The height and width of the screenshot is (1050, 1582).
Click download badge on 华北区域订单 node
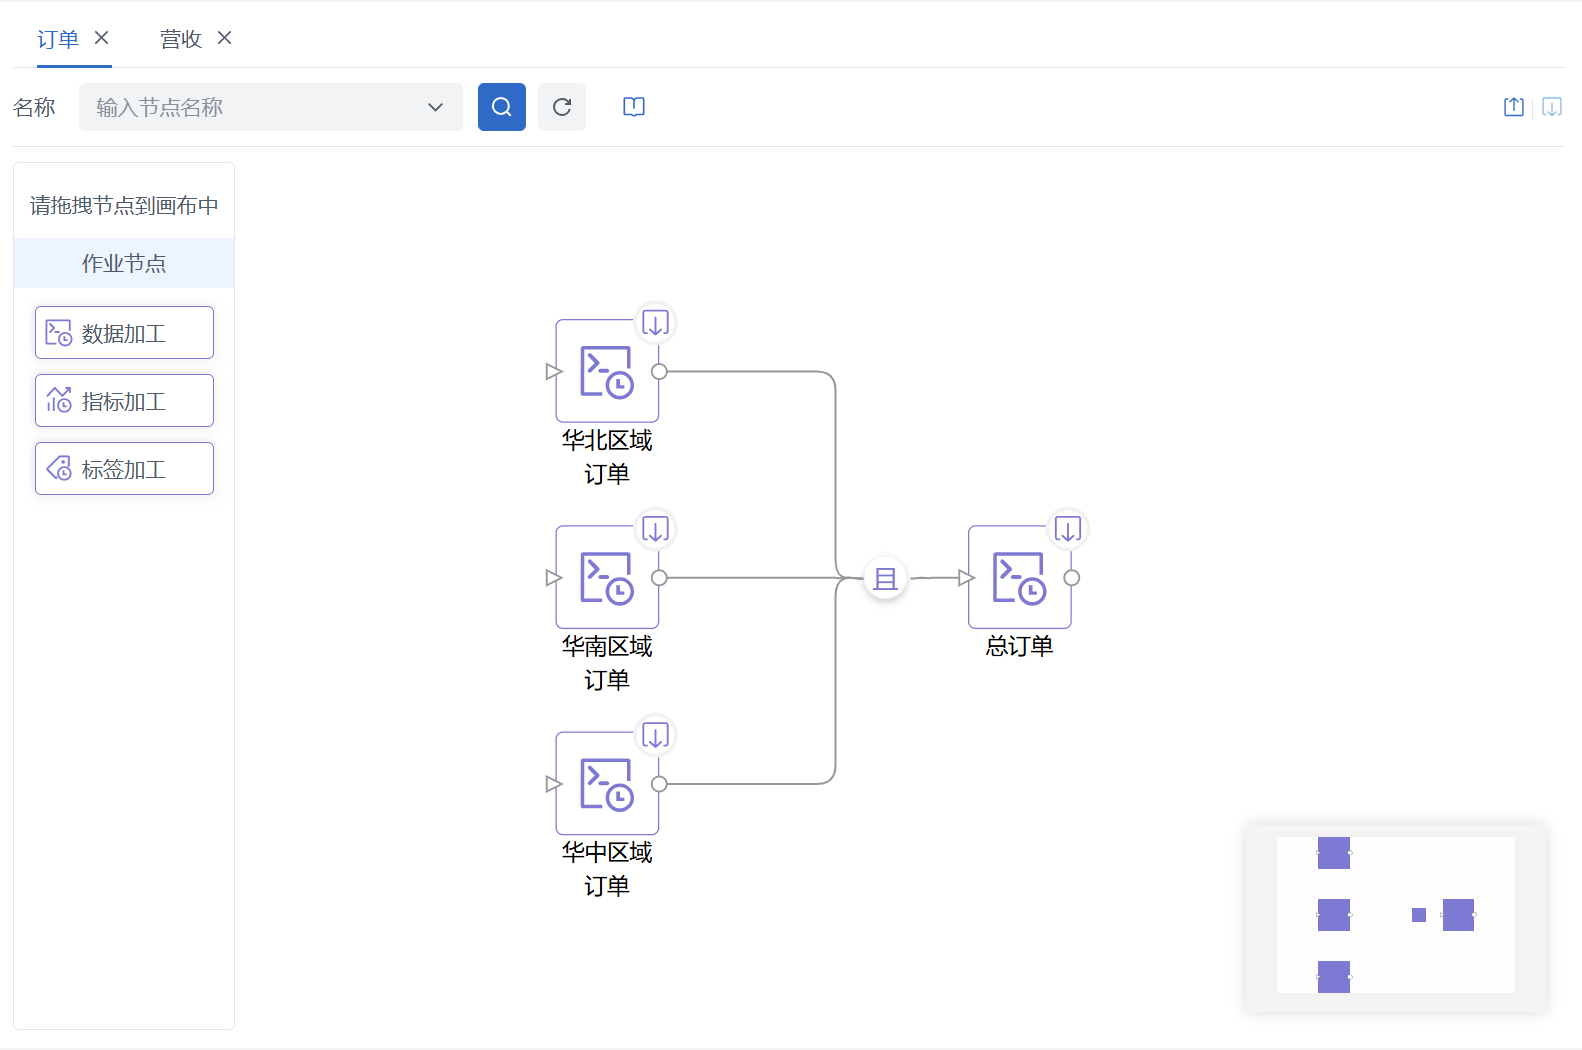[x=655, y=323]
